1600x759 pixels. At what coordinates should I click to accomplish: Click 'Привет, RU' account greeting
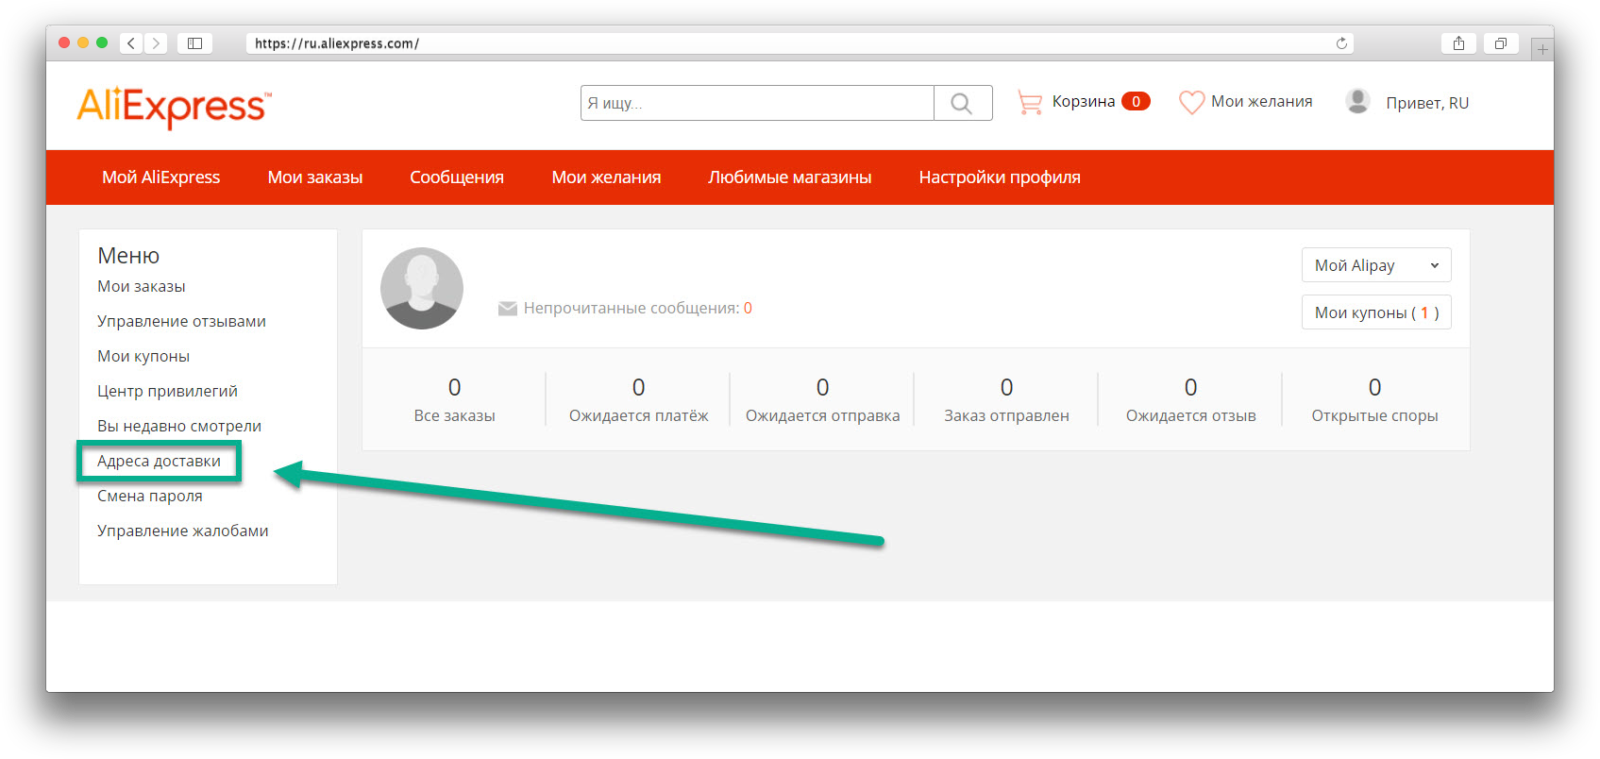tap(1427, 103)
